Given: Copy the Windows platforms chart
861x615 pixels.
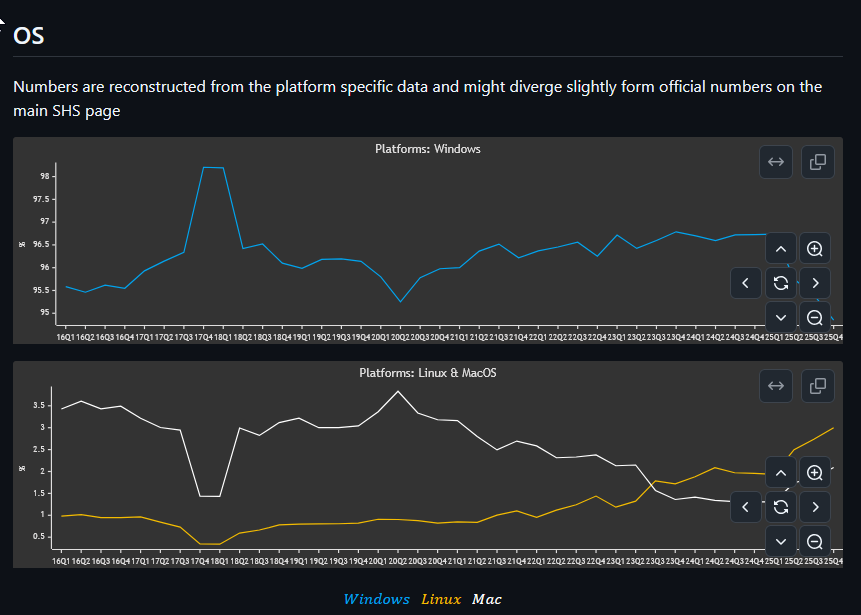Looking at the screenshot, I should click(x=817, y=162).
